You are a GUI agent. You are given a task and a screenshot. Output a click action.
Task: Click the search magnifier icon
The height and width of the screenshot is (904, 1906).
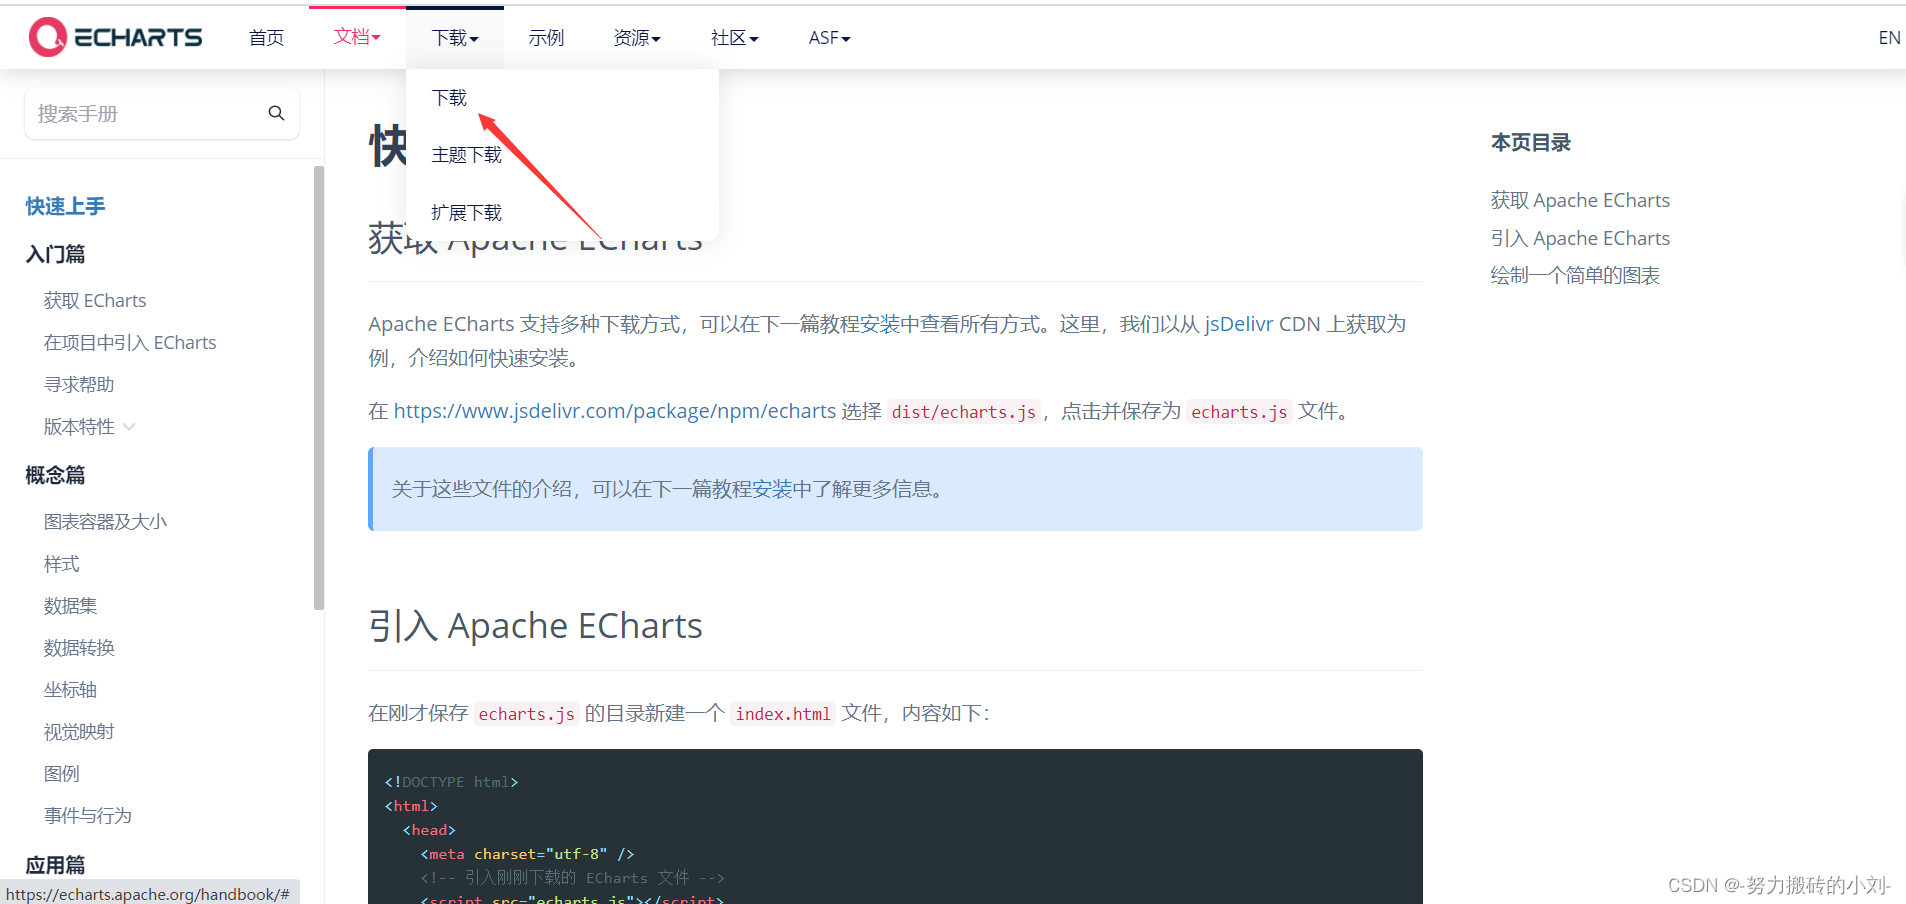276,113
